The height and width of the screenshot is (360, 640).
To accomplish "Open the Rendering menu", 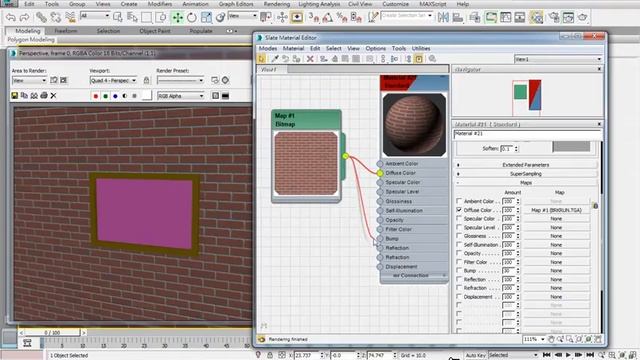I will [276, 4].
